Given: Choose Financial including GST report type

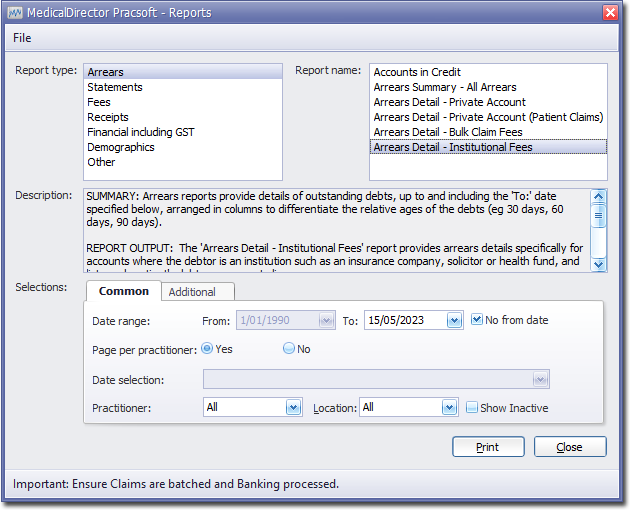Looking at the screenshot, I should (141, 132).
